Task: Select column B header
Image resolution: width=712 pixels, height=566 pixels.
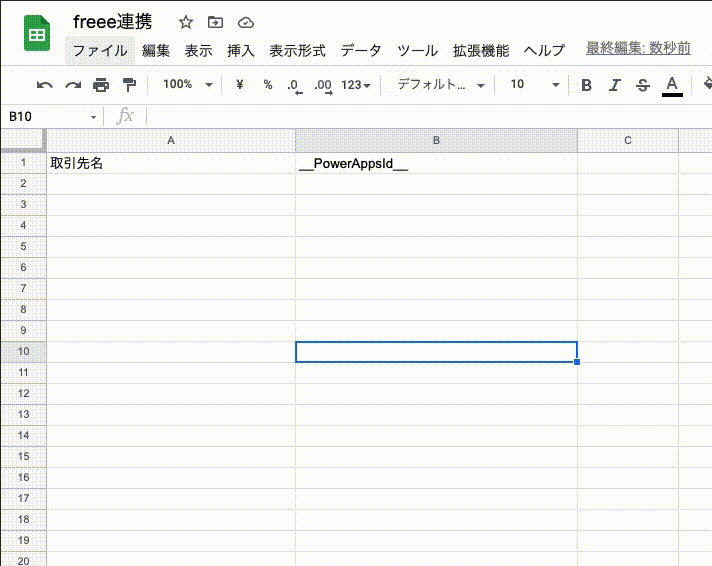Action: pyautogui.click(x=436, y=140)
